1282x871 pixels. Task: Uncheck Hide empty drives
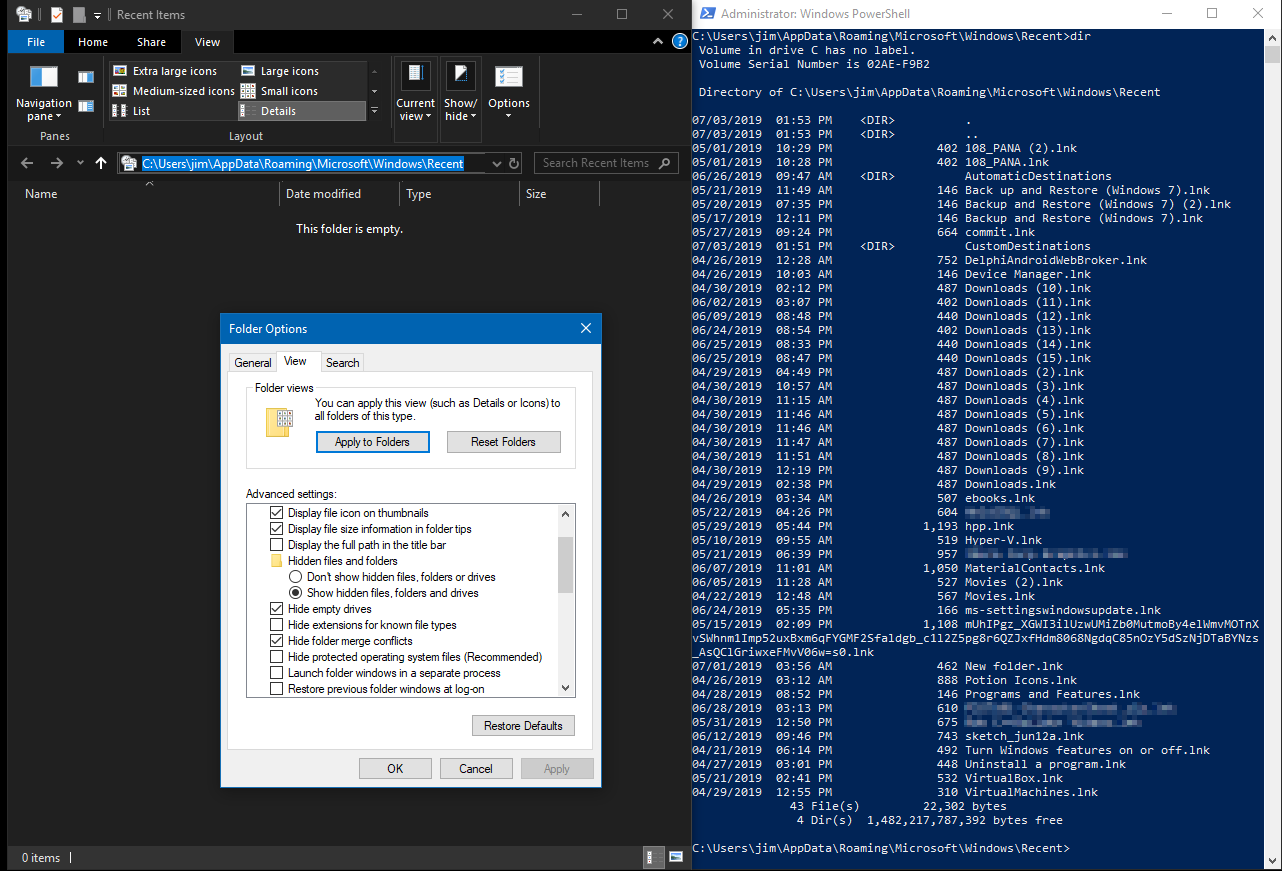coord(277,609)
